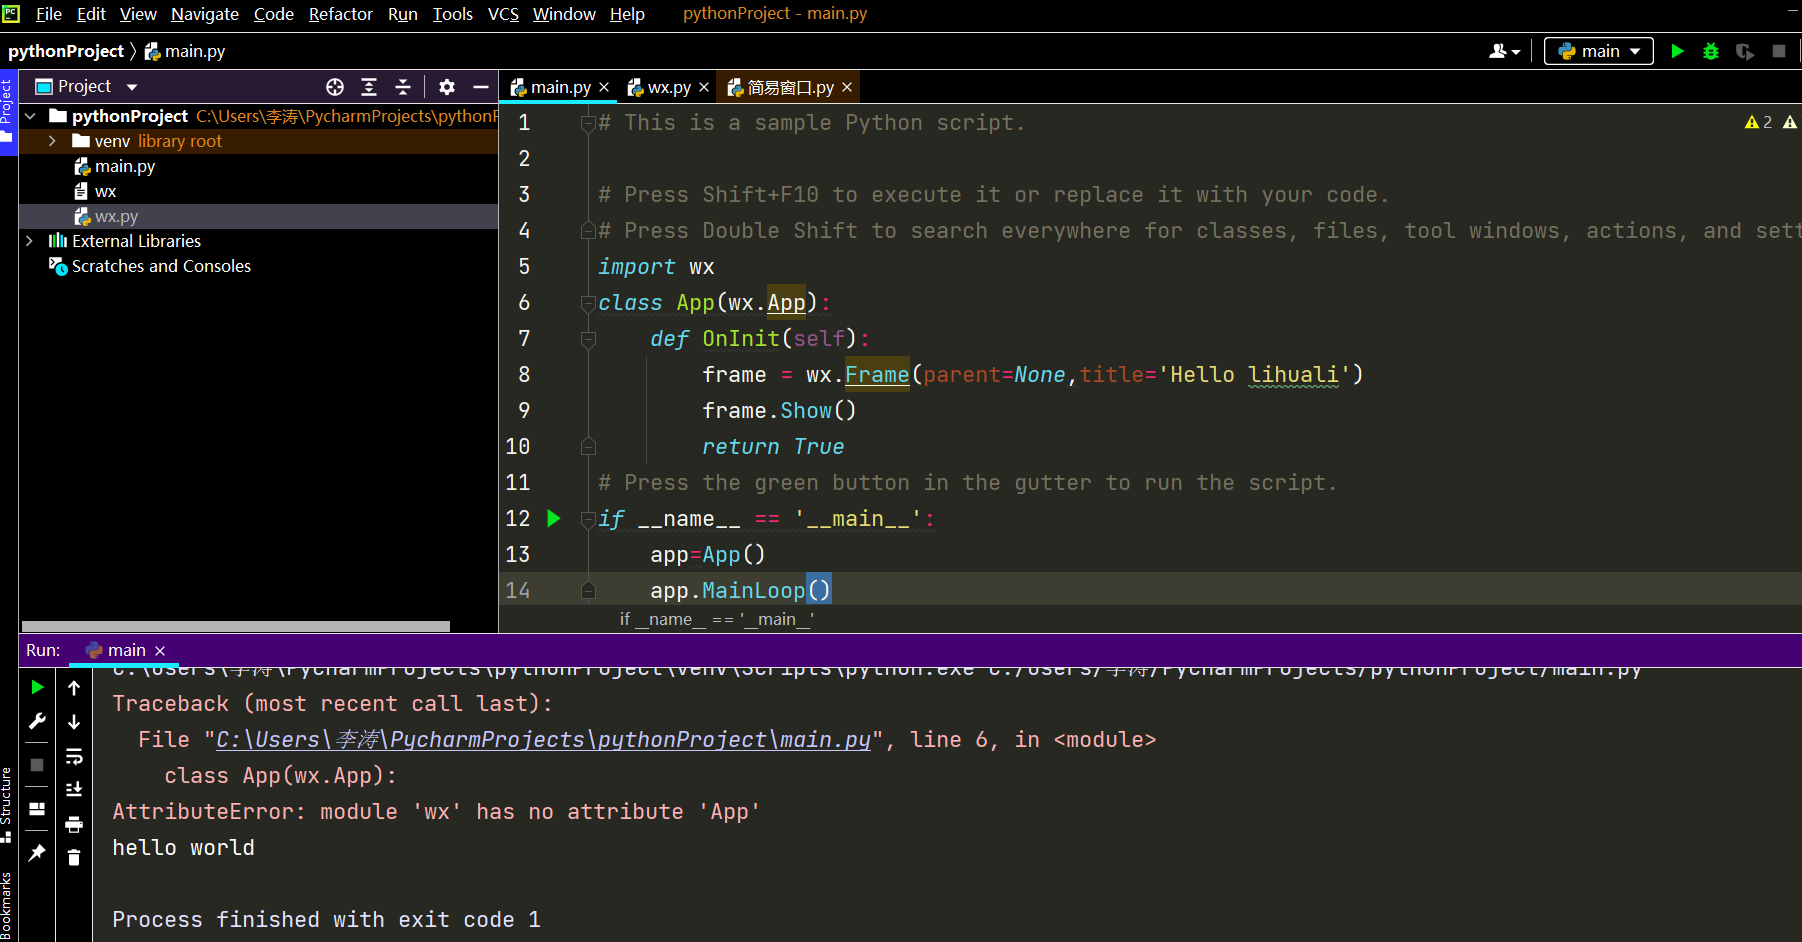Print the Run console output
1802x942 pixels.
click(x=74, y=824)
